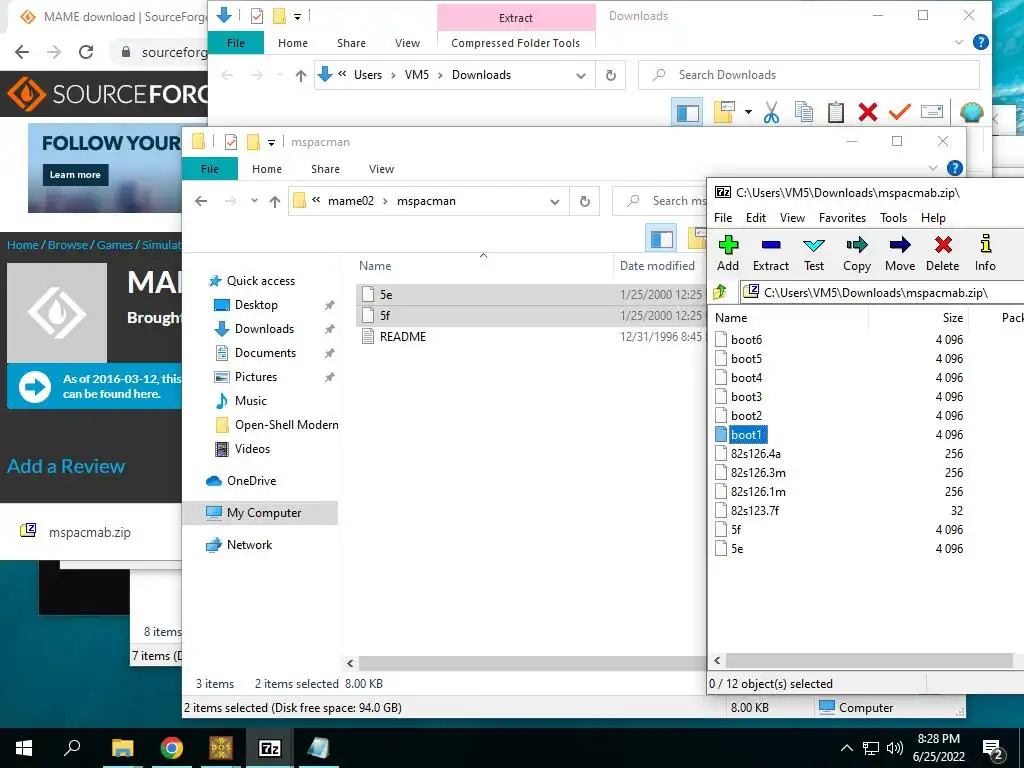Open quick access toolbar dropdown in mspacman title bar
The width and height of the screenshot is (1024, 768).
271,142
